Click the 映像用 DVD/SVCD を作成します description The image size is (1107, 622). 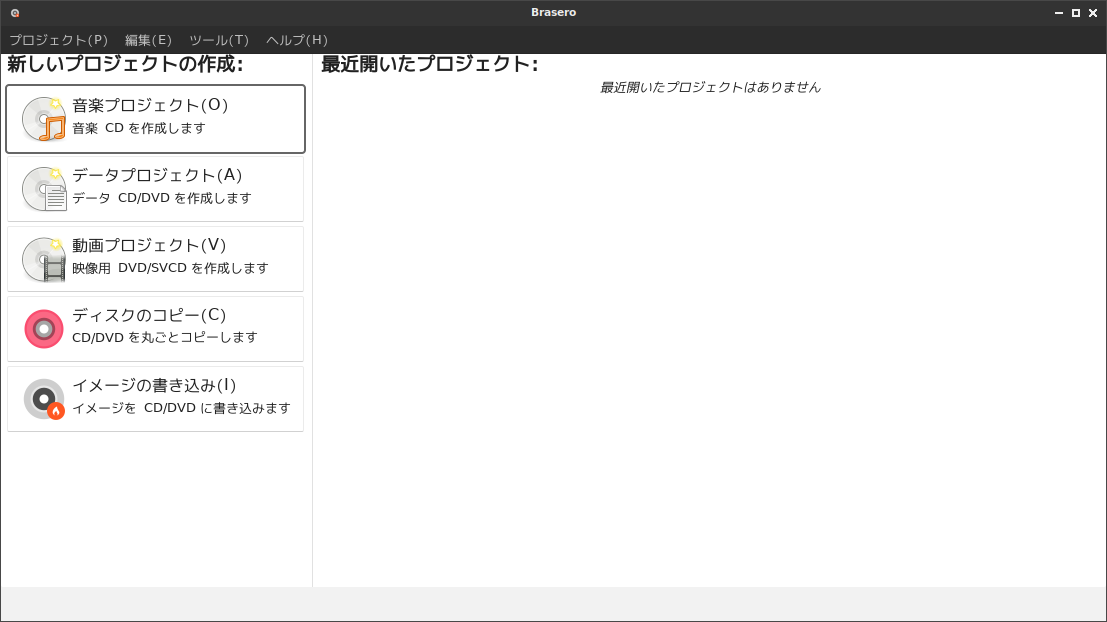pyautogui.click(x=170, y=268)
